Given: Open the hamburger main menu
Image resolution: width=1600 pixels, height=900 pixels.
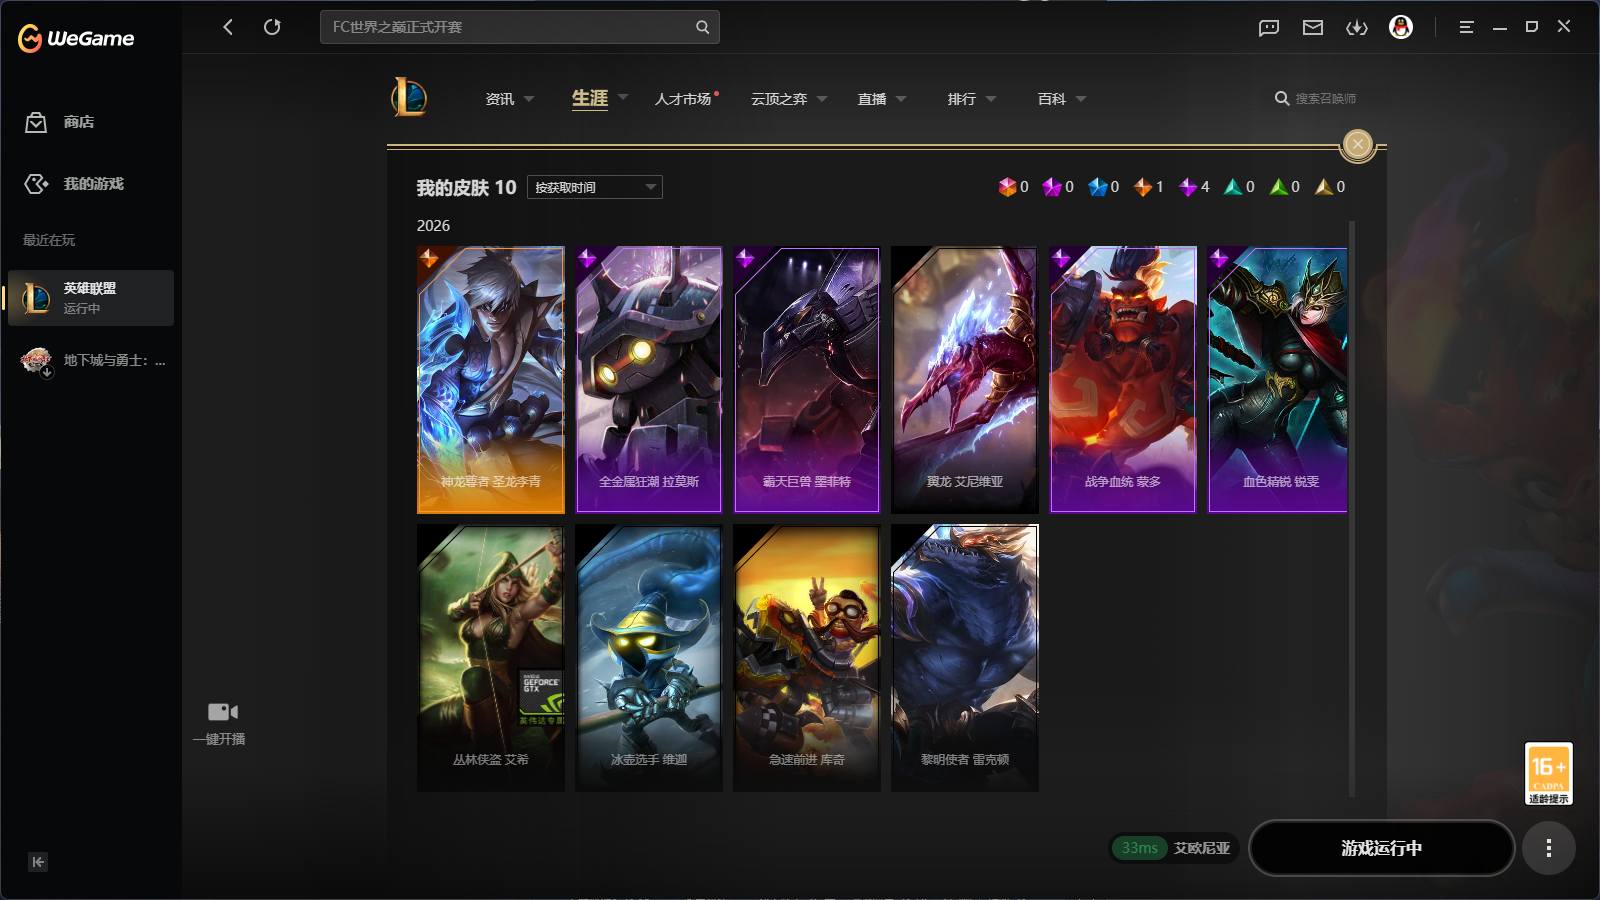Looking at the screenshot, I should click(x=1466, y=27).
